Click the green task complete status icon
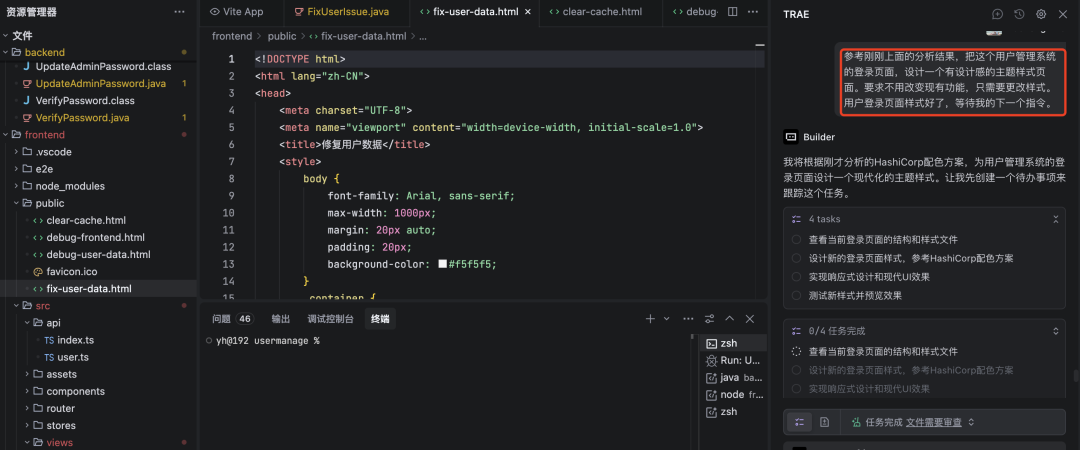The width and height of the screenshot is (1080, 450). point(857,422)
